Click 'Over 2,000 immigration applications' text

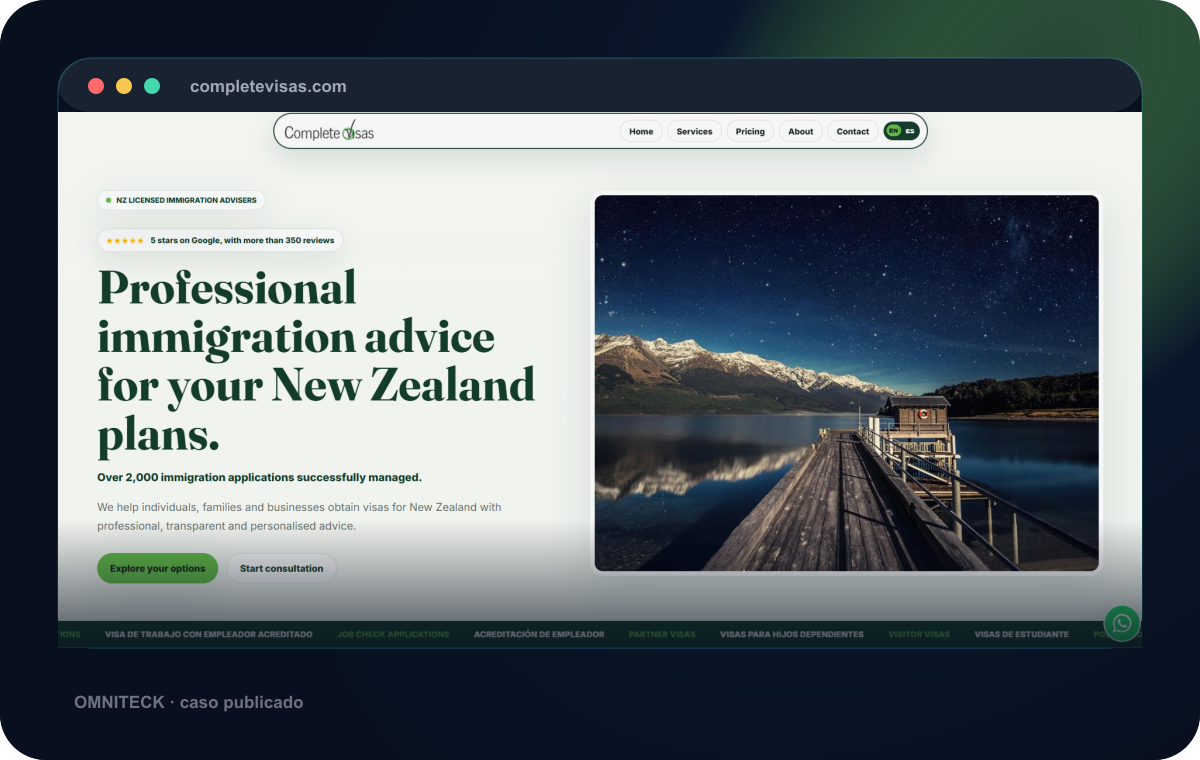pyautogui.click(x=259, y=477)
